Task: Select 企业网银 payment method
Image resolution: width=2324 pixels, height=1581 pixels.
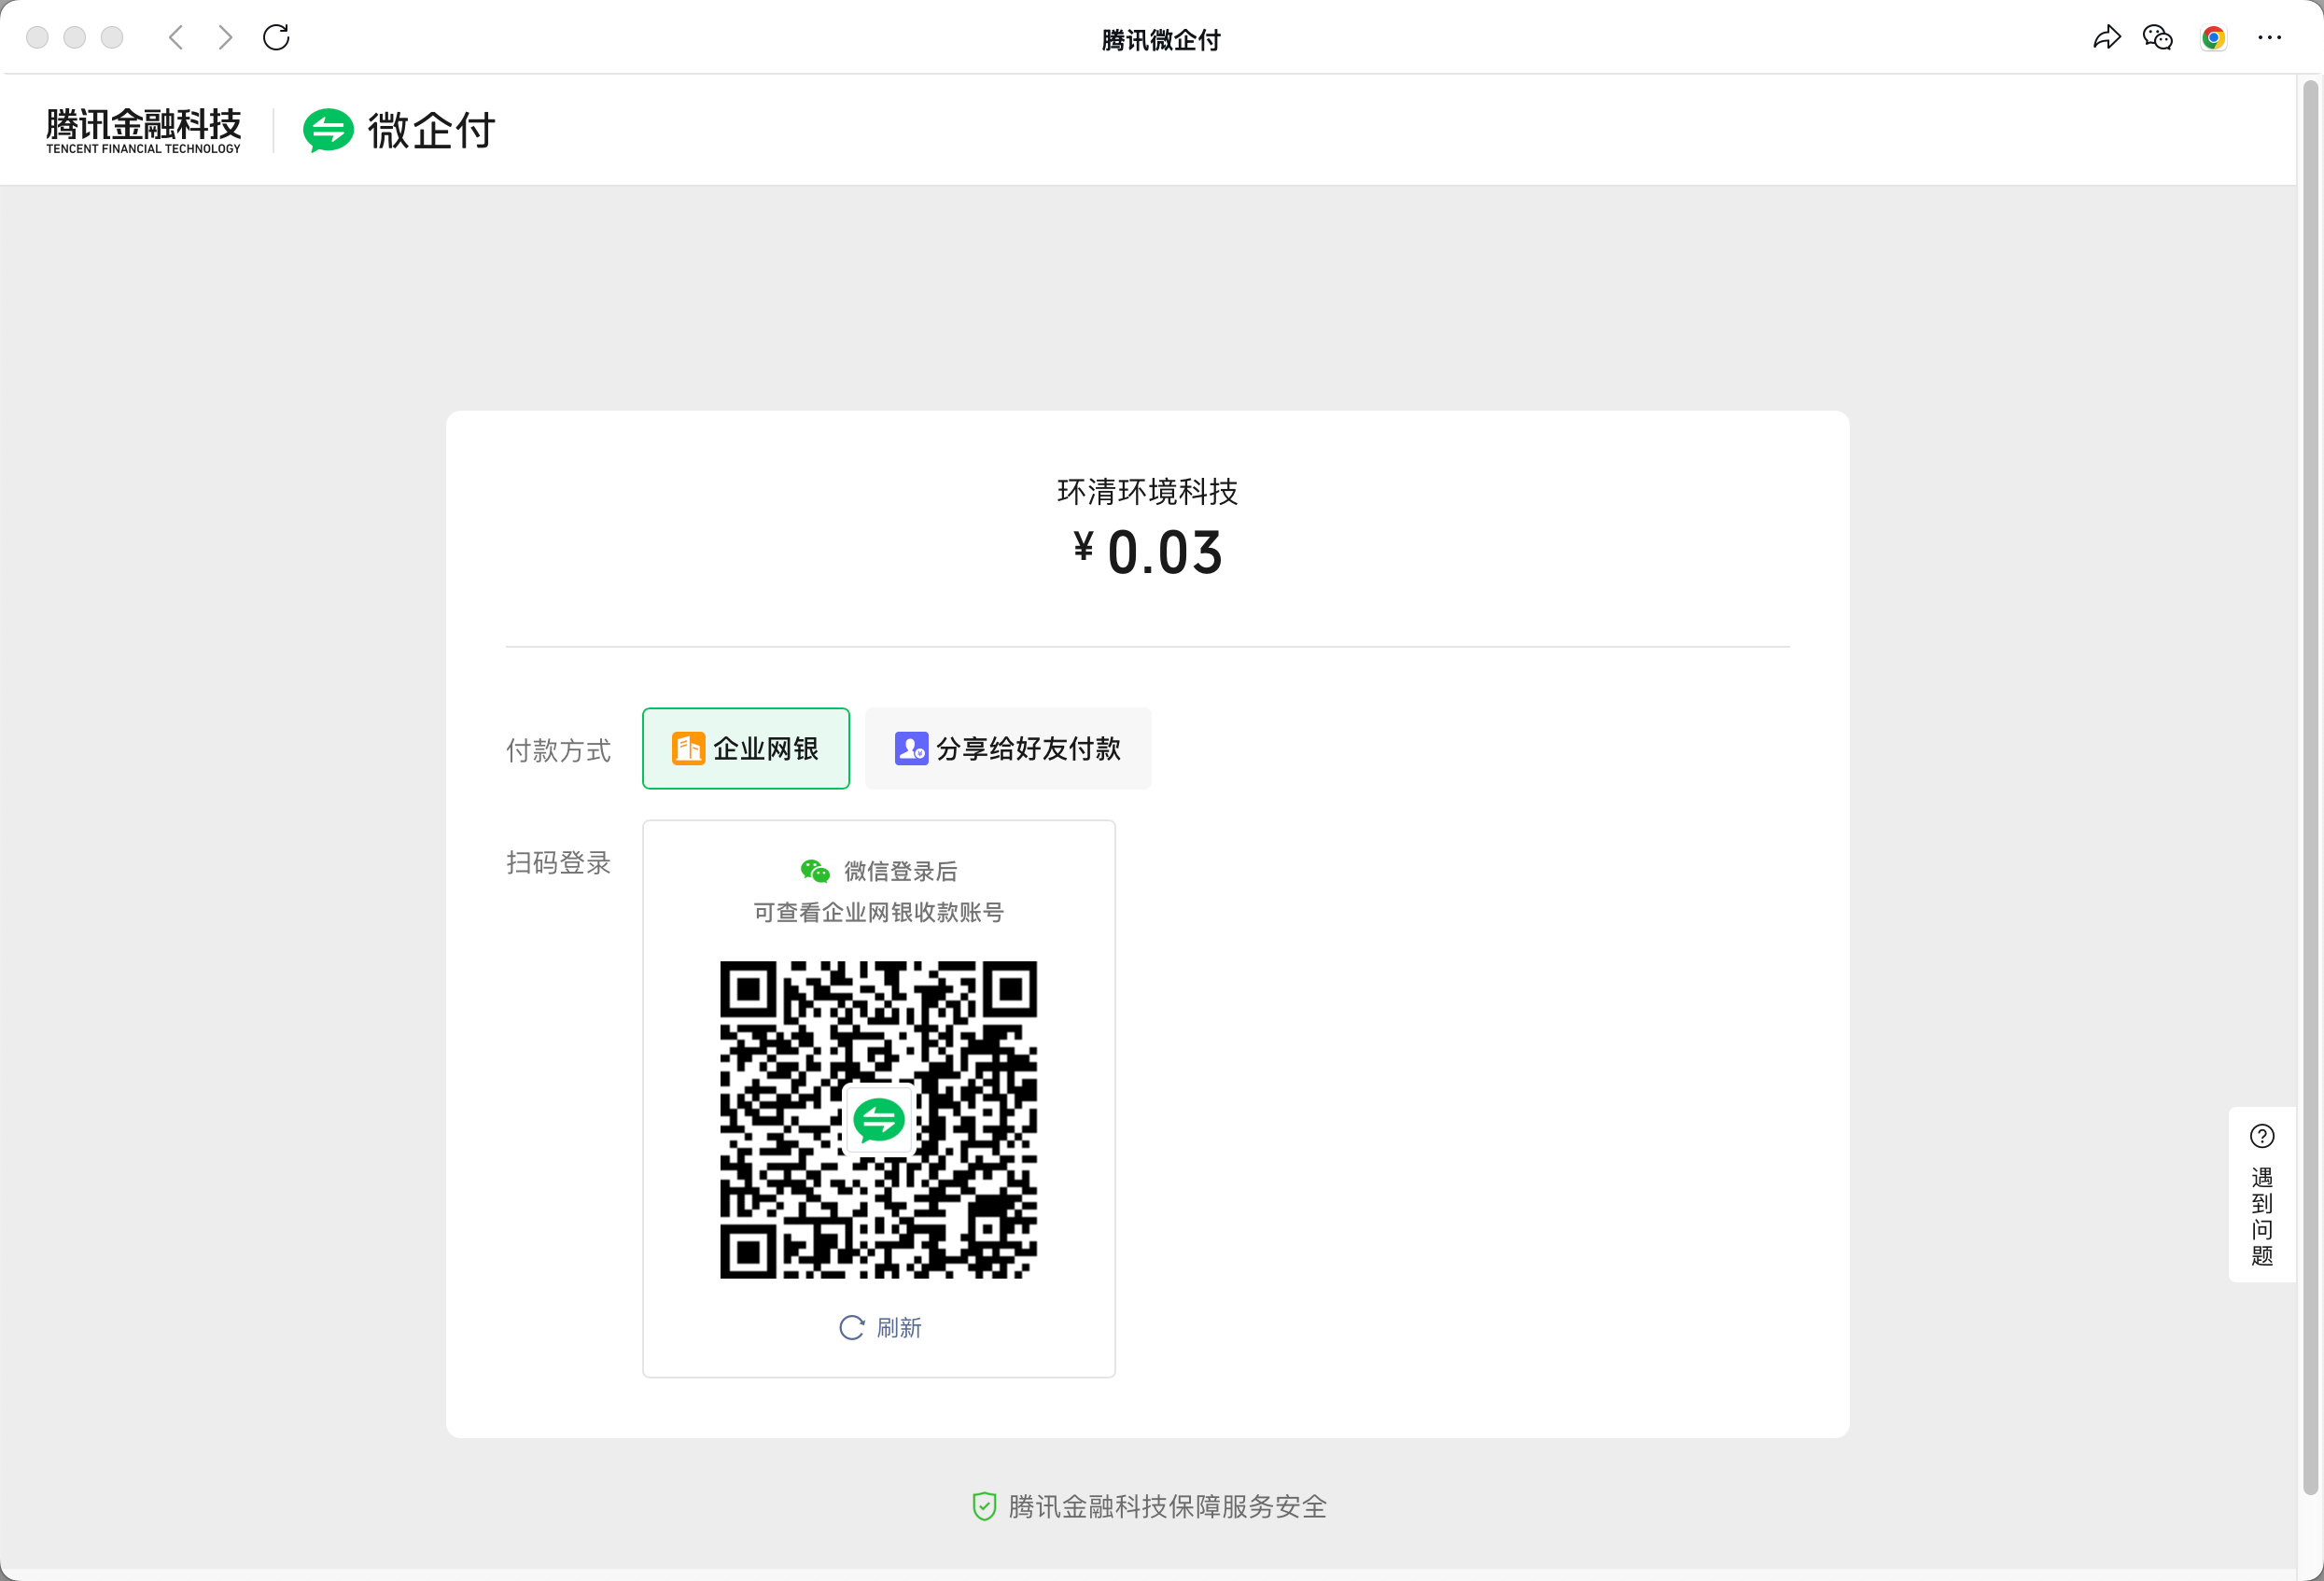Action: tap(746, 749)
